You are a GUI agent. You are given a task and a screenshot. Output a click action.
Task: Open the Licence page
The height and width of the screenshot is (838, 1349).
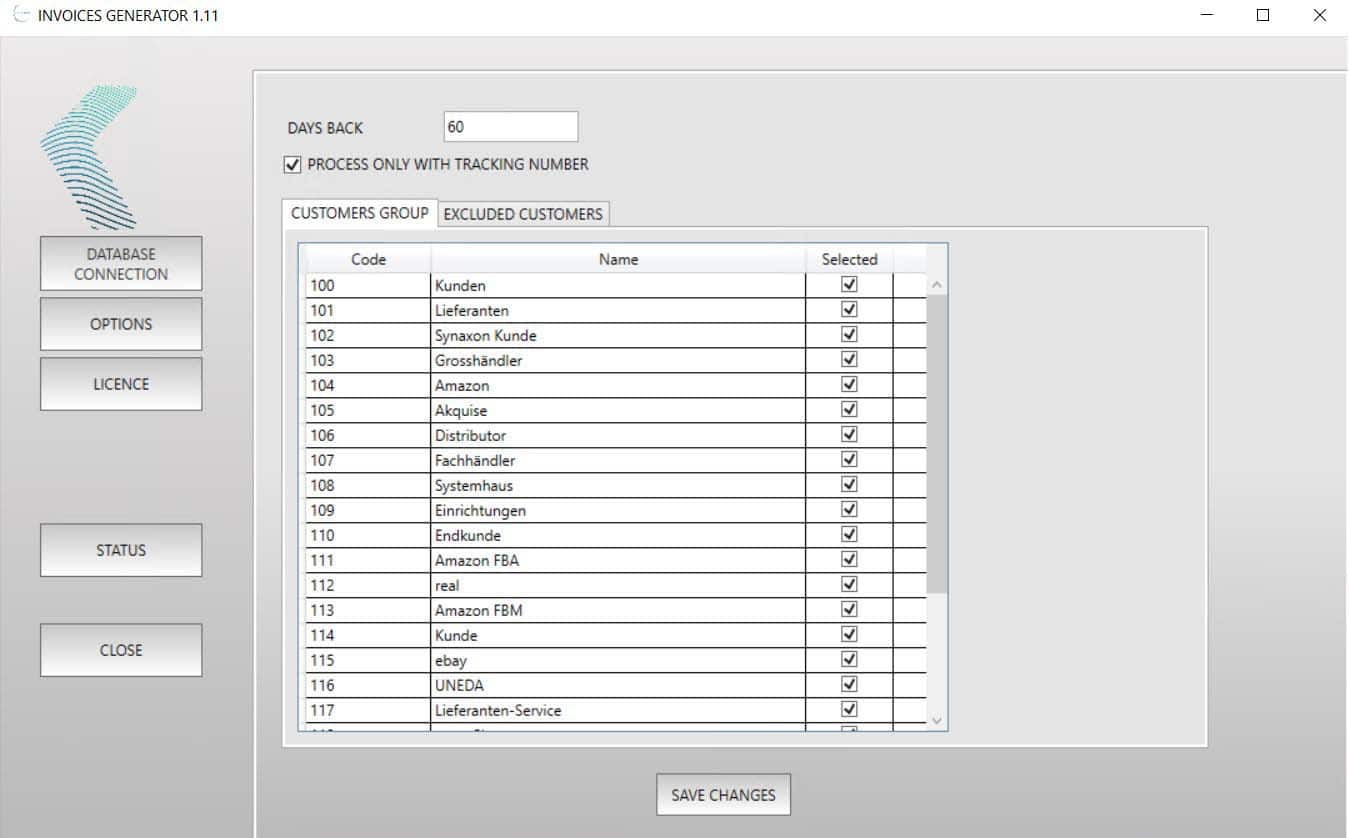[x=121, y=384]
